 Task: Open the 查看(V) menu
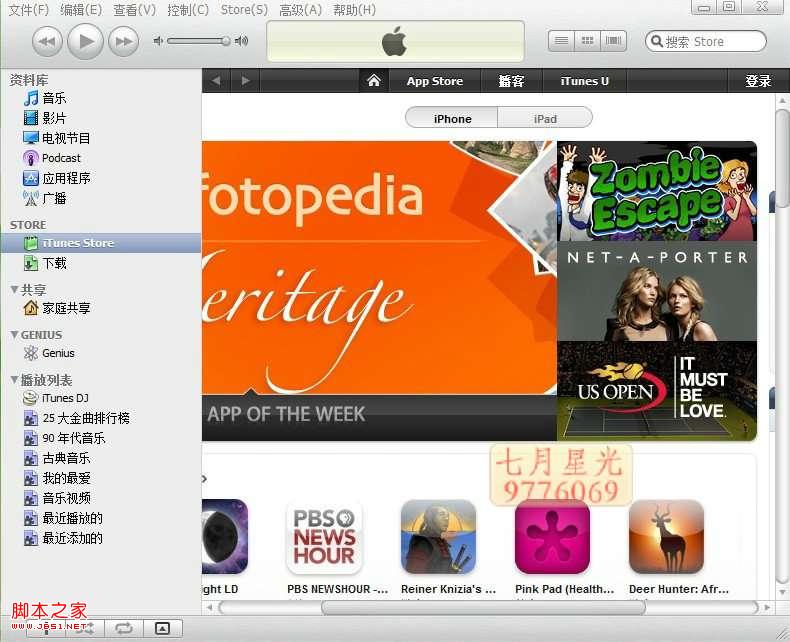tap(135, 10)
